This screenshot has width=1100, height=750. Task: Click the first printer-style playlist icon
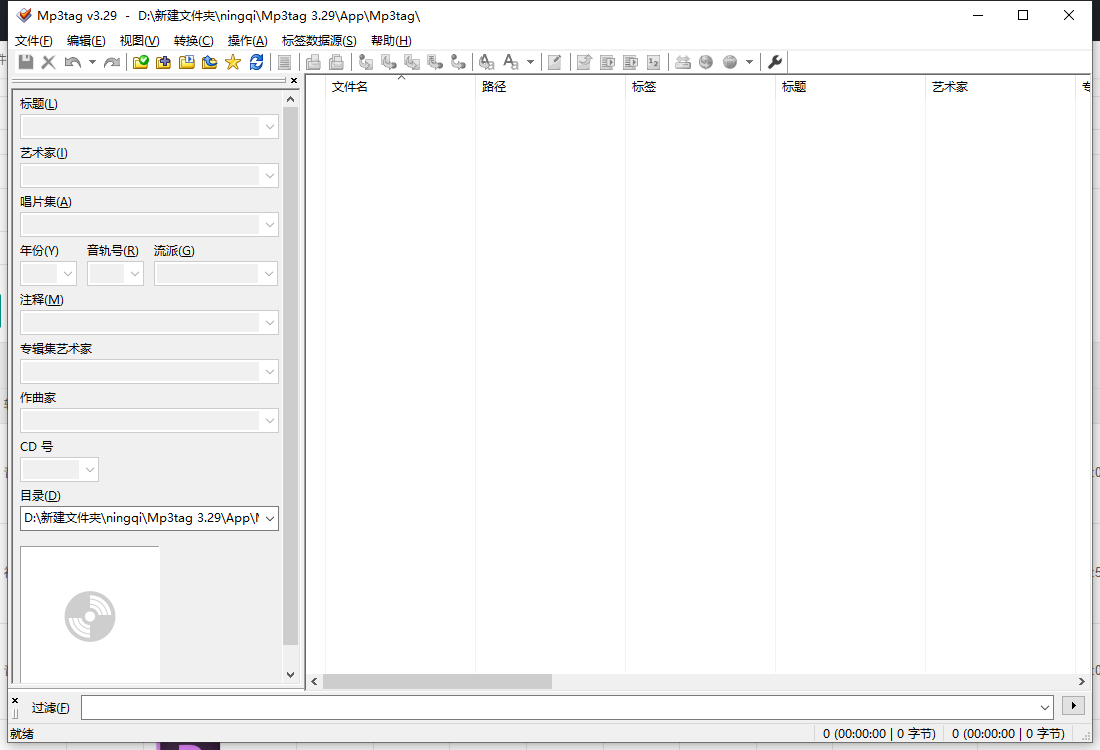coord(314,62)
